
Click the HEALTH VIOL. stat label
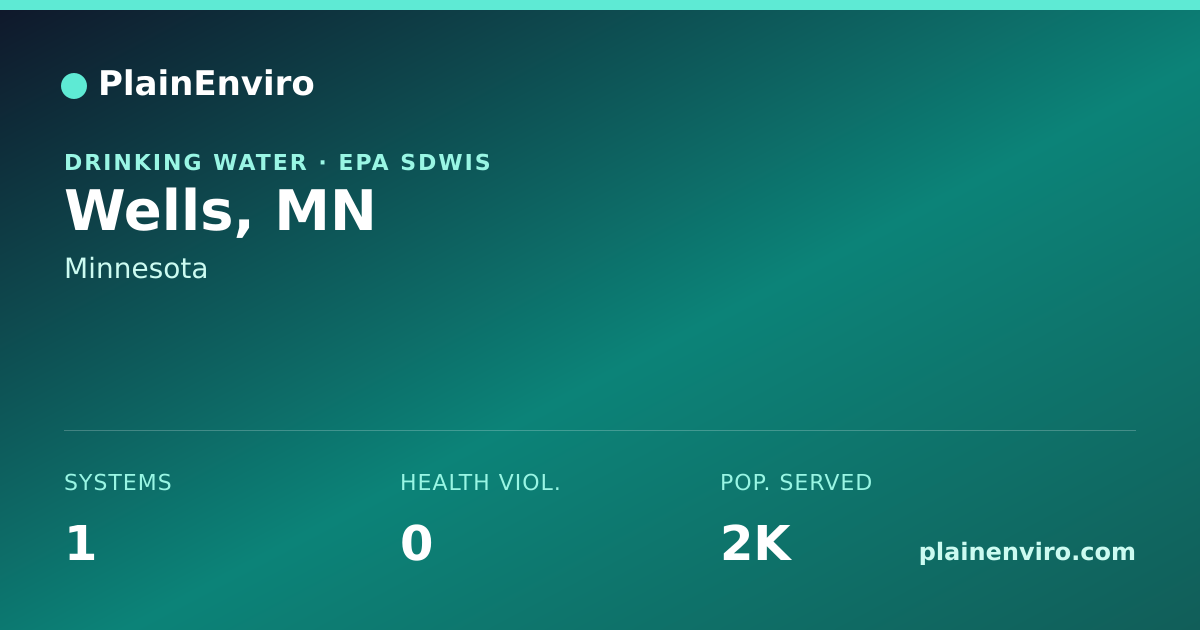480,483
